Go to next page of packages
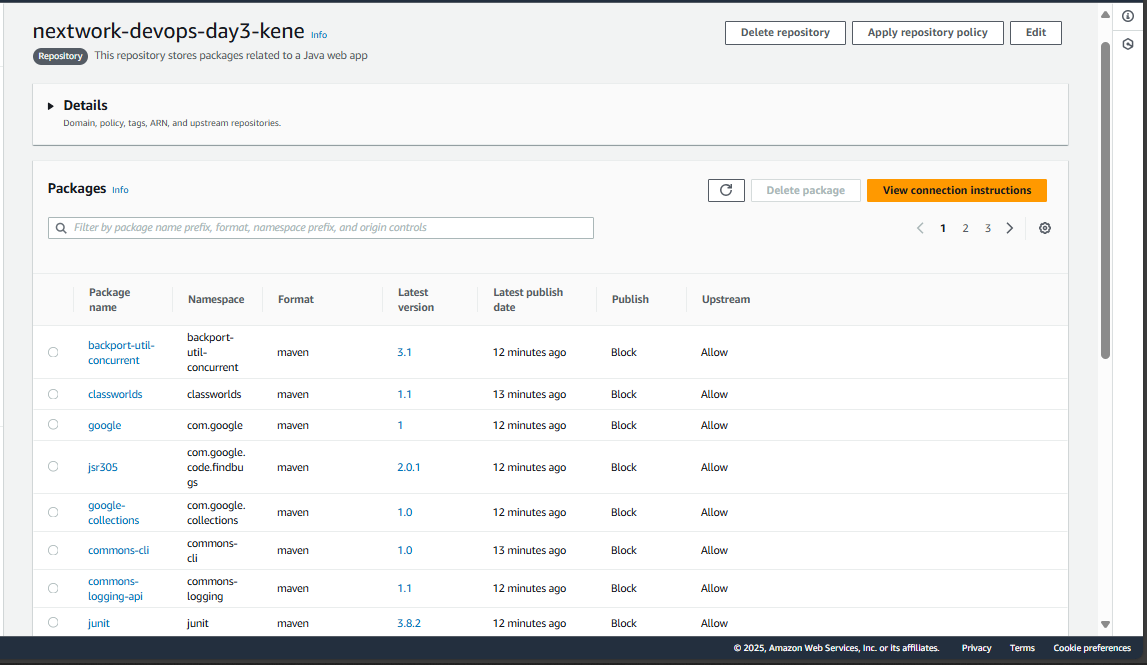The height and width of the screenshot is (665, 1147). click(x=1009, y=228)
